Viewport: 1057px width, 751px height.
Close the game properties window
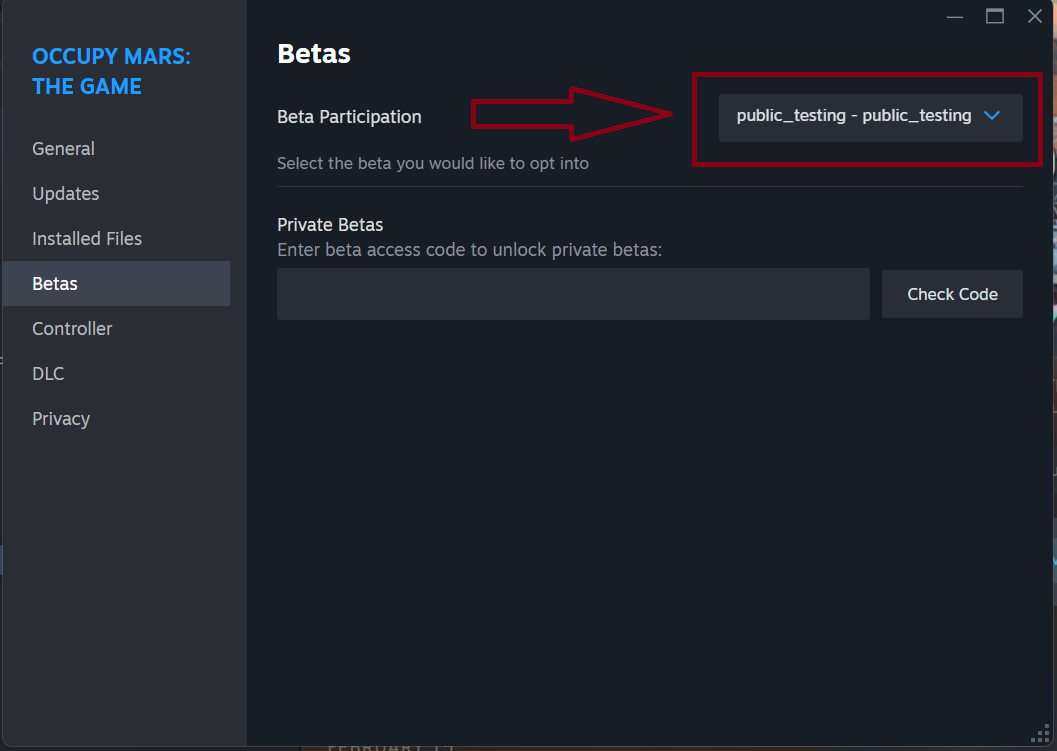[x=1035, y=16]
